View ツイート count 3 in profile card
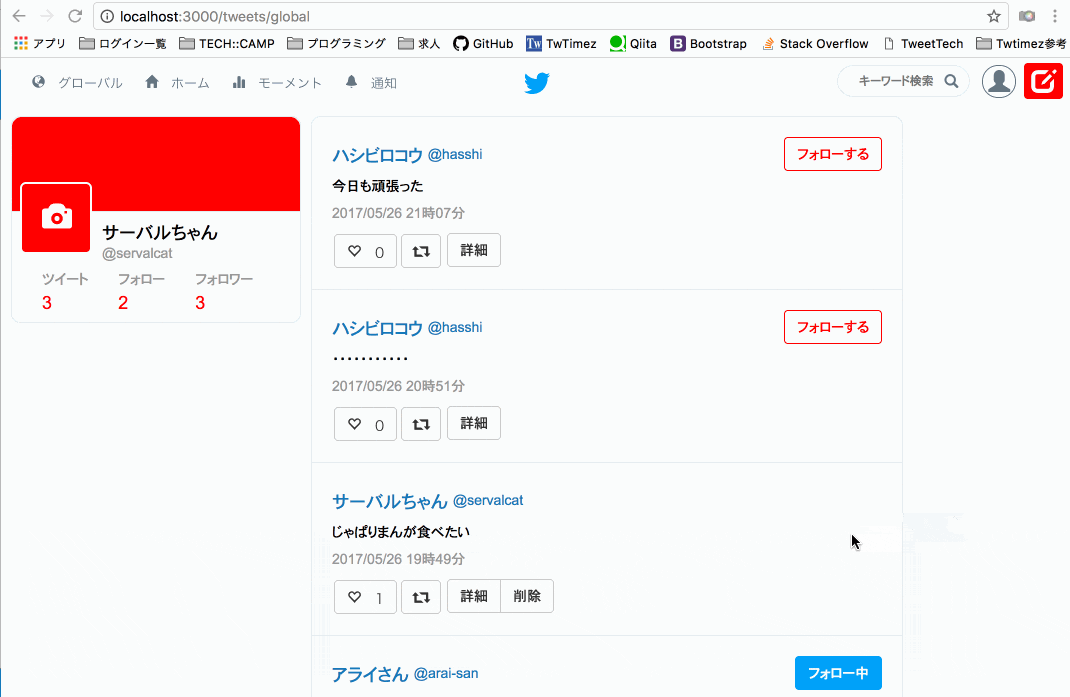Viewport: 1070px width, 697px height. (46, 303)
